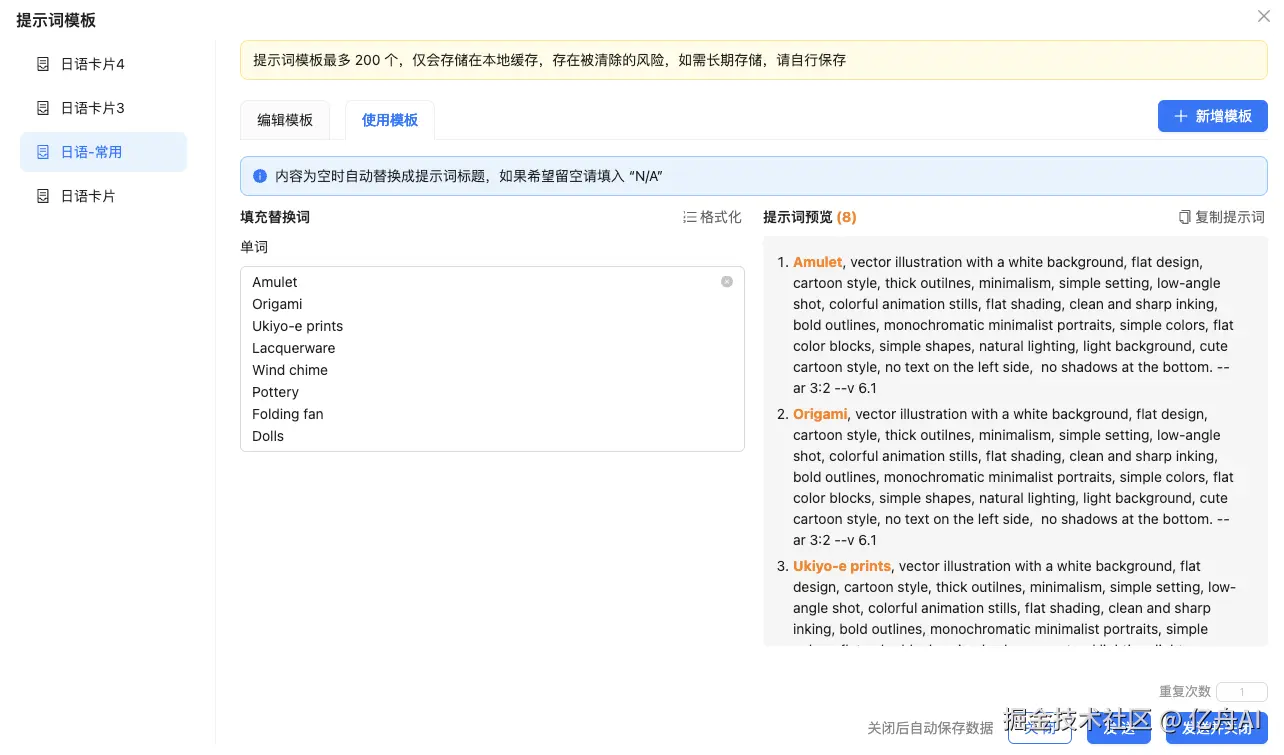Click the yellow storage warning banner text

[x=549, y=60]
